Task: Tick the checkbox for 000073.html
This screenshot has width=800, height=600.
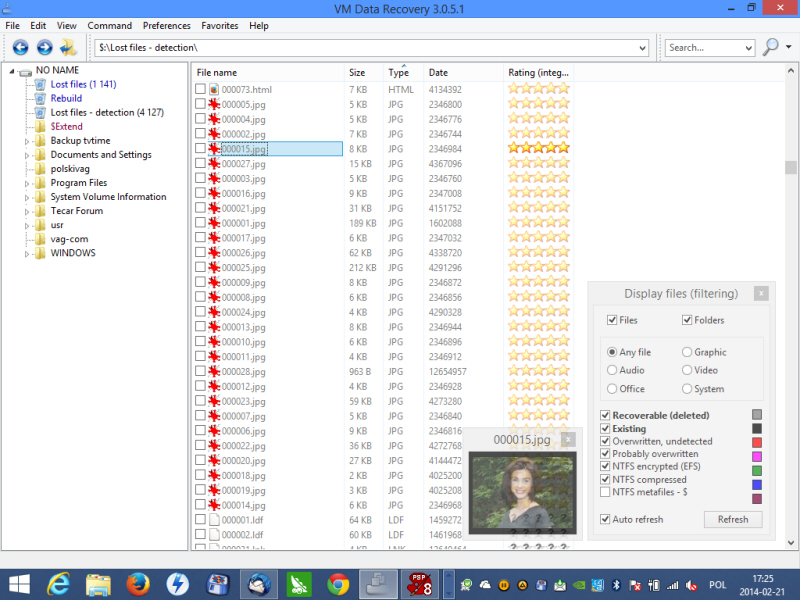Action: pos(201,89)
